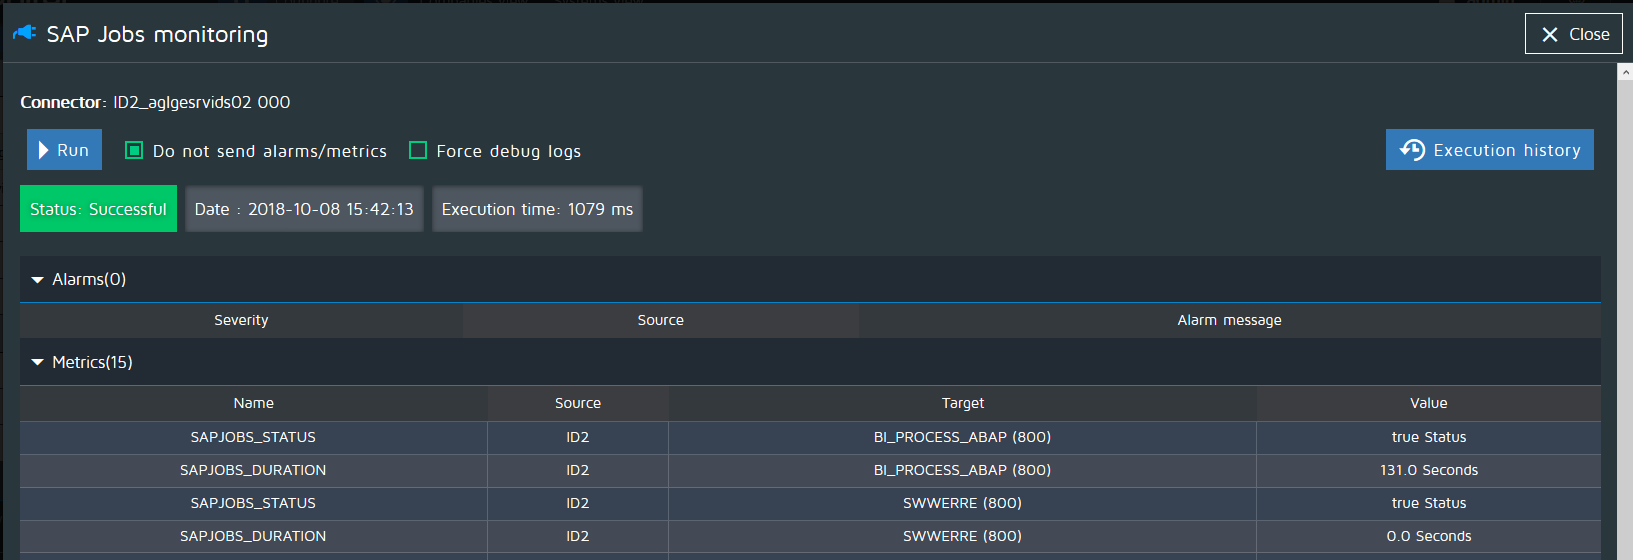Click the Date 2018-10-08 label
Image resolution: width=1633 pixels, height=560 pixels.
[304, 209]
